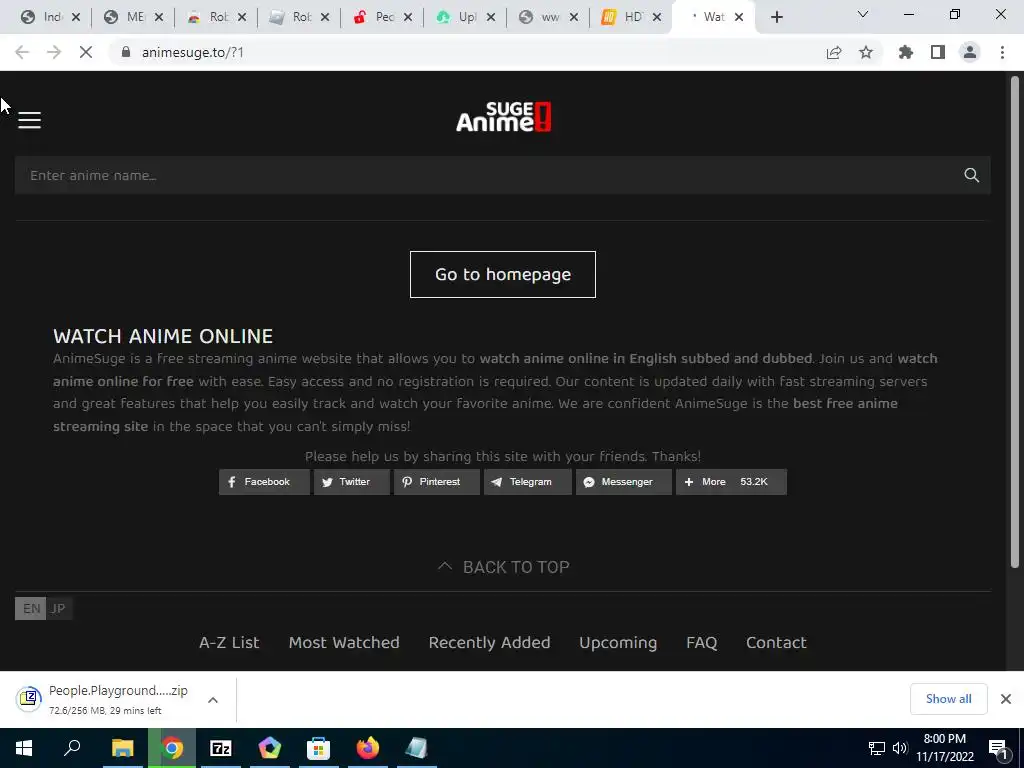Open Microsoft Store from taskbar
The width and height of the screenshot is (1024, 768).
[x=318, y=748]
